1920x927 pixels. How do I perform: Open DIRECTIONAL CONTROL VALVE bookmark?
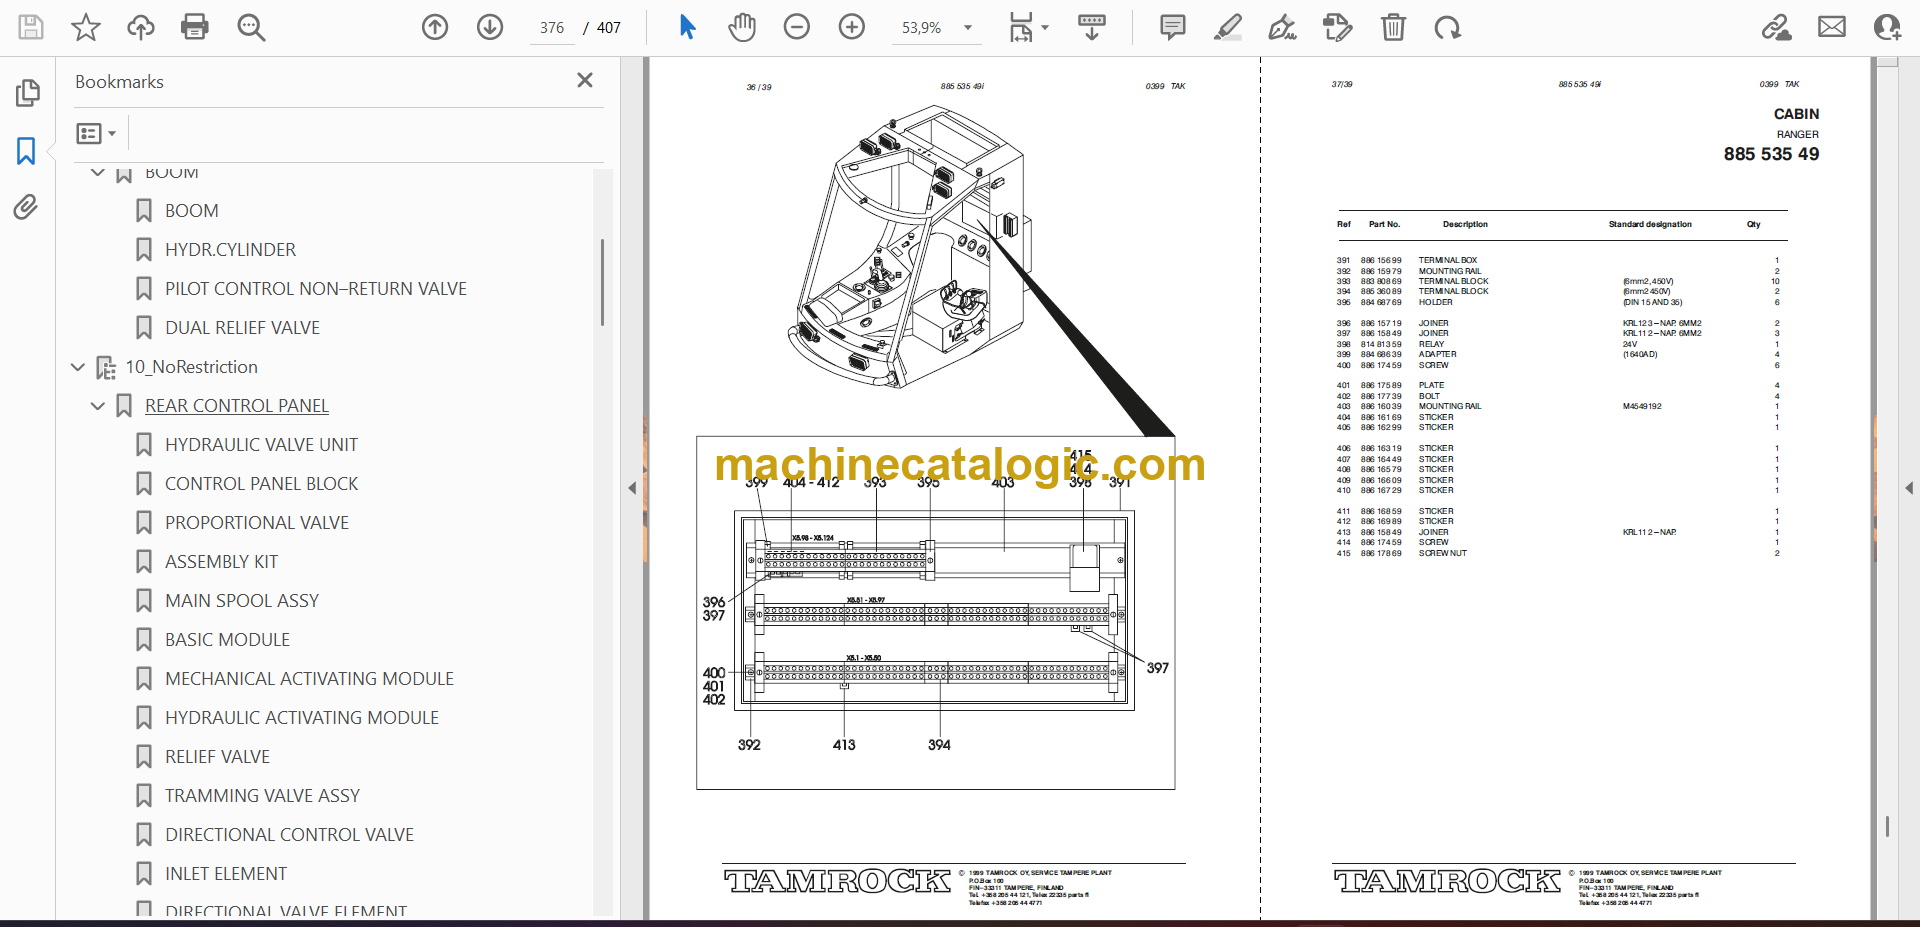tap(289, 835)
